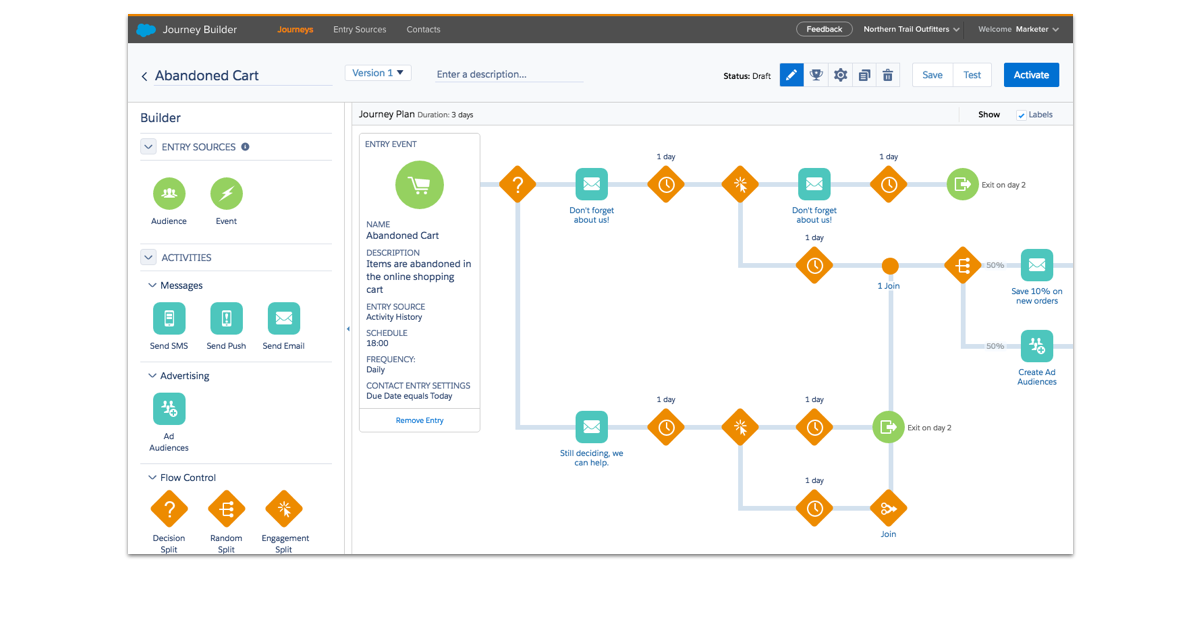Select the Random Split icon in Builder

coord(226,509)
